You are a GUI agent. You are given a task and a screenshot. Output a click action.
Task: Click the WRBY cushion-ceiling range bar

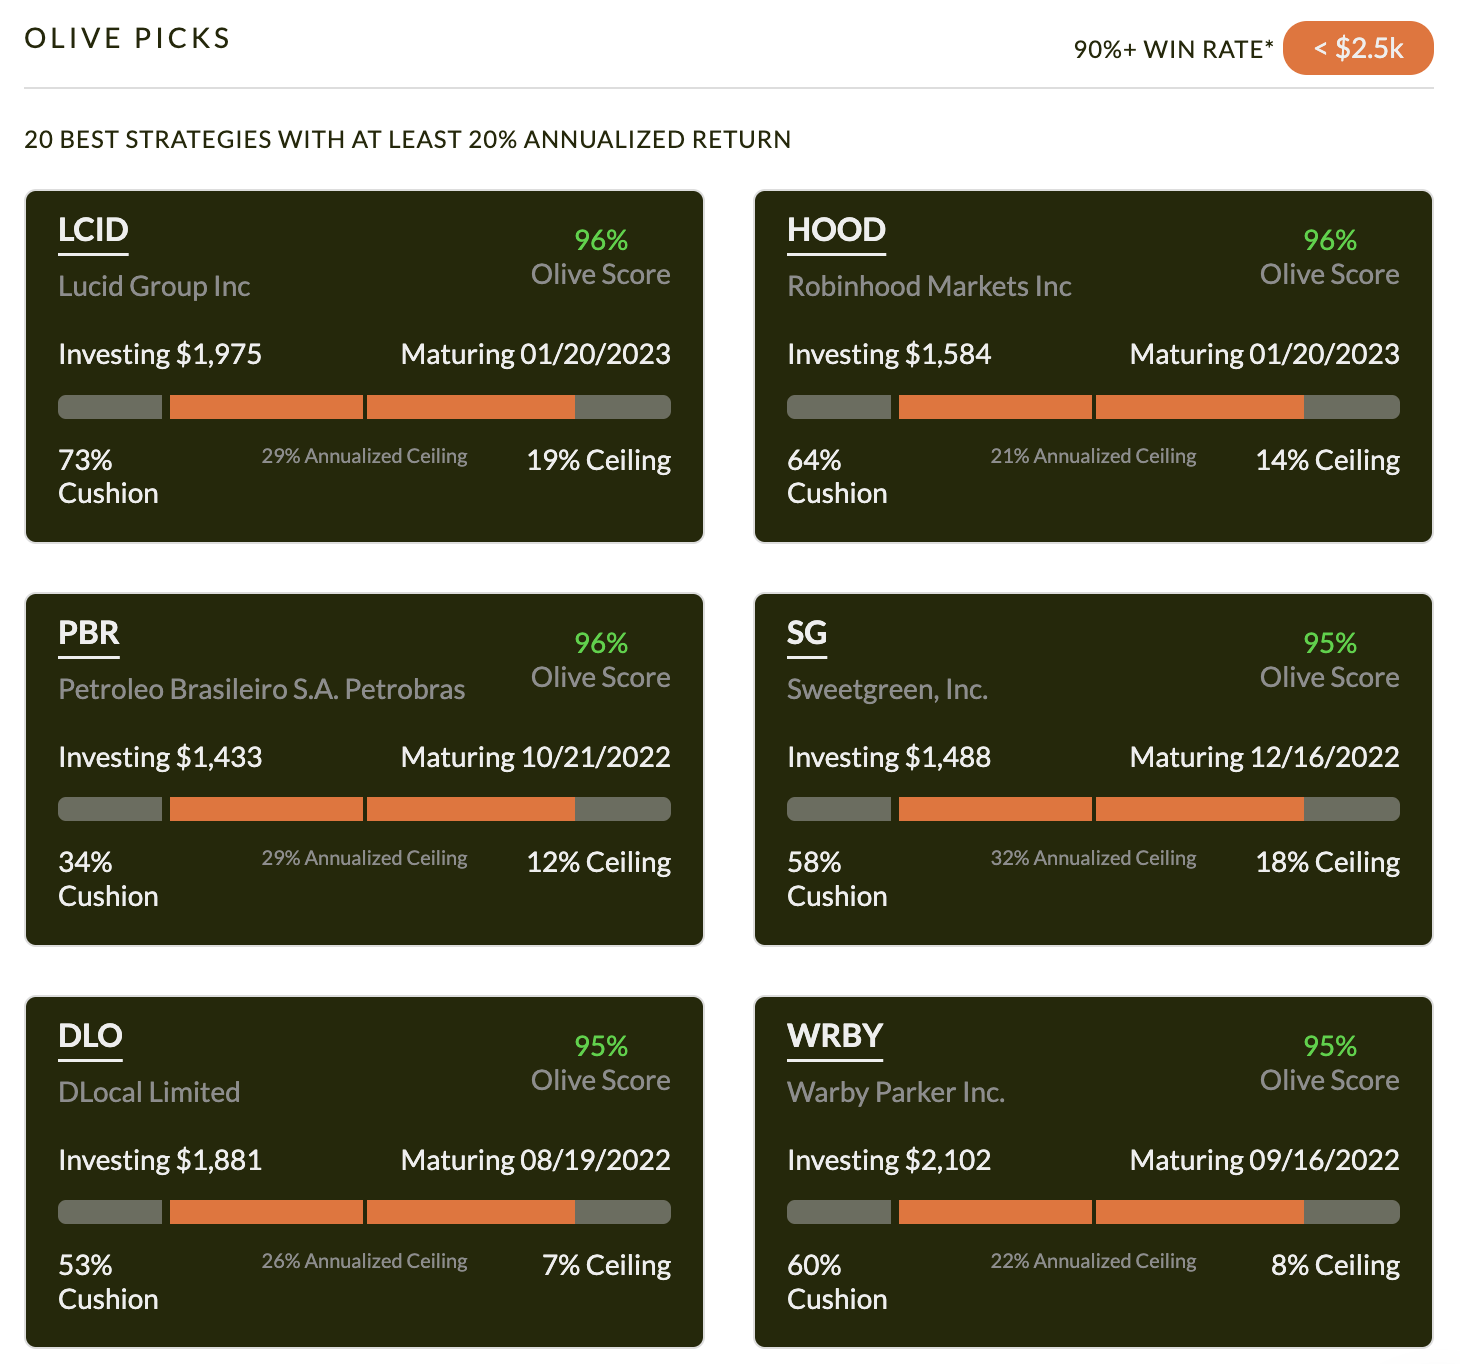tap(1093, 1212)
